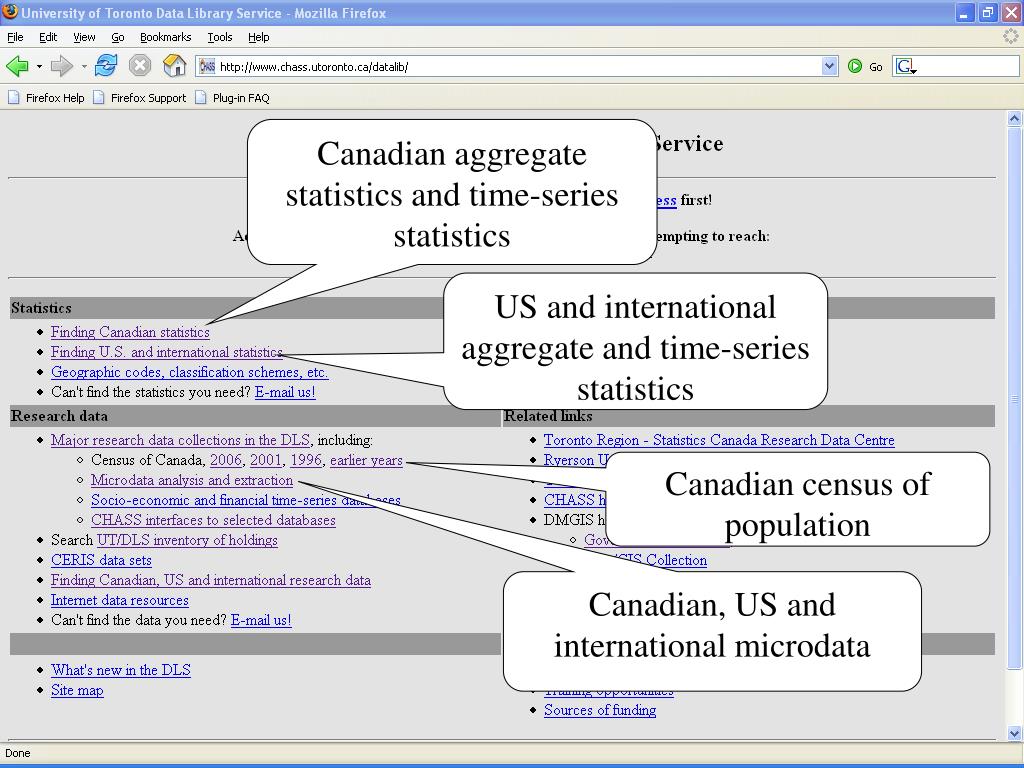
Task: Open the Plug-in FAQ bookmark
Action: tap(232, 98)
